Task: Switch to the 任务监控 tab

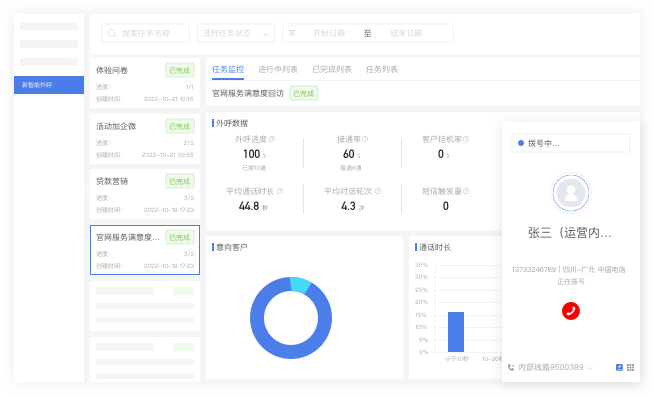Action: click(228, 69)
